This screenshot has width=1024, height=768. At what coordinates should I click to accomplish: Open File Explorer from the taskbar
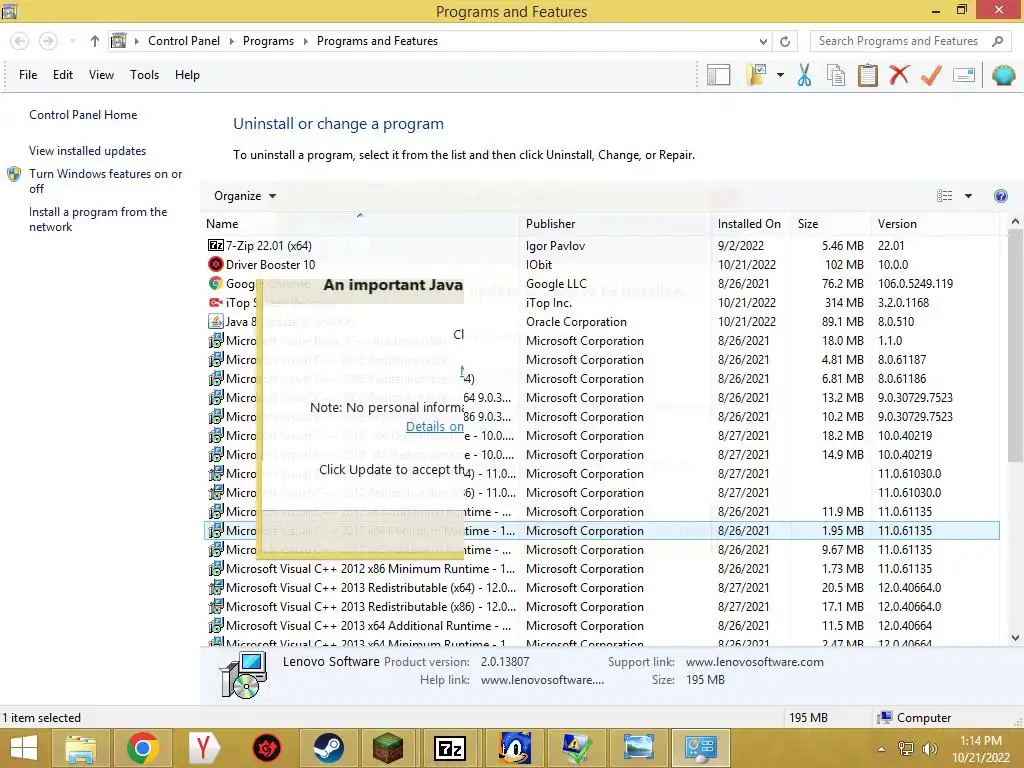click(80, 748)
